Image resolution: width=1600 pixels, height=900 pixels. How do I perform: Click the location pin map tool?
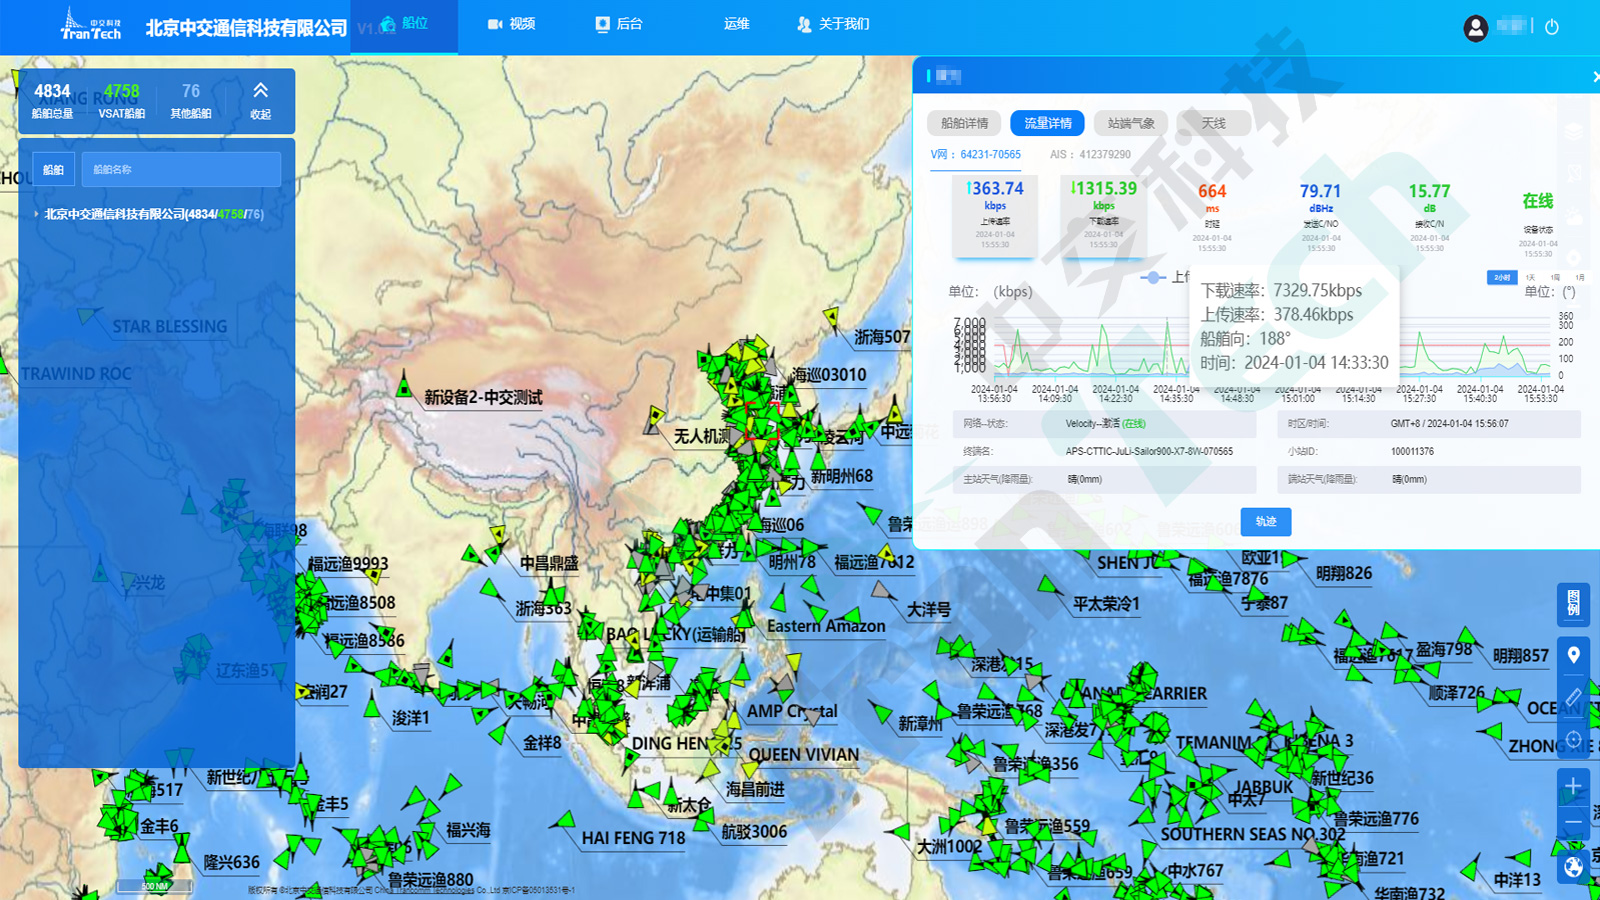coord(1573,654)
